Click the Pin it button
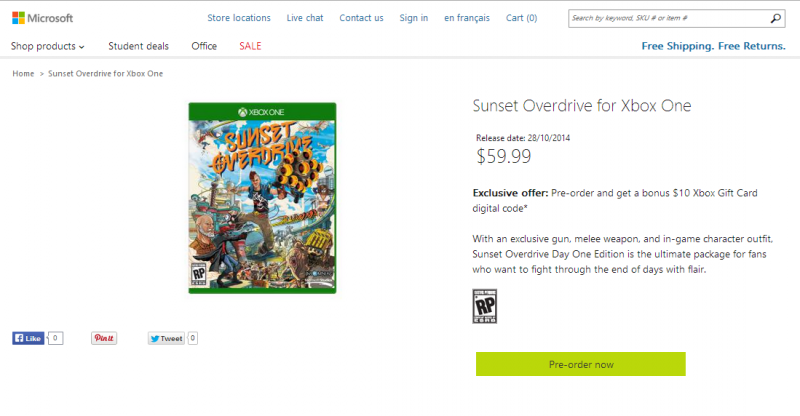The image size is (800, 416). point(104,338)
